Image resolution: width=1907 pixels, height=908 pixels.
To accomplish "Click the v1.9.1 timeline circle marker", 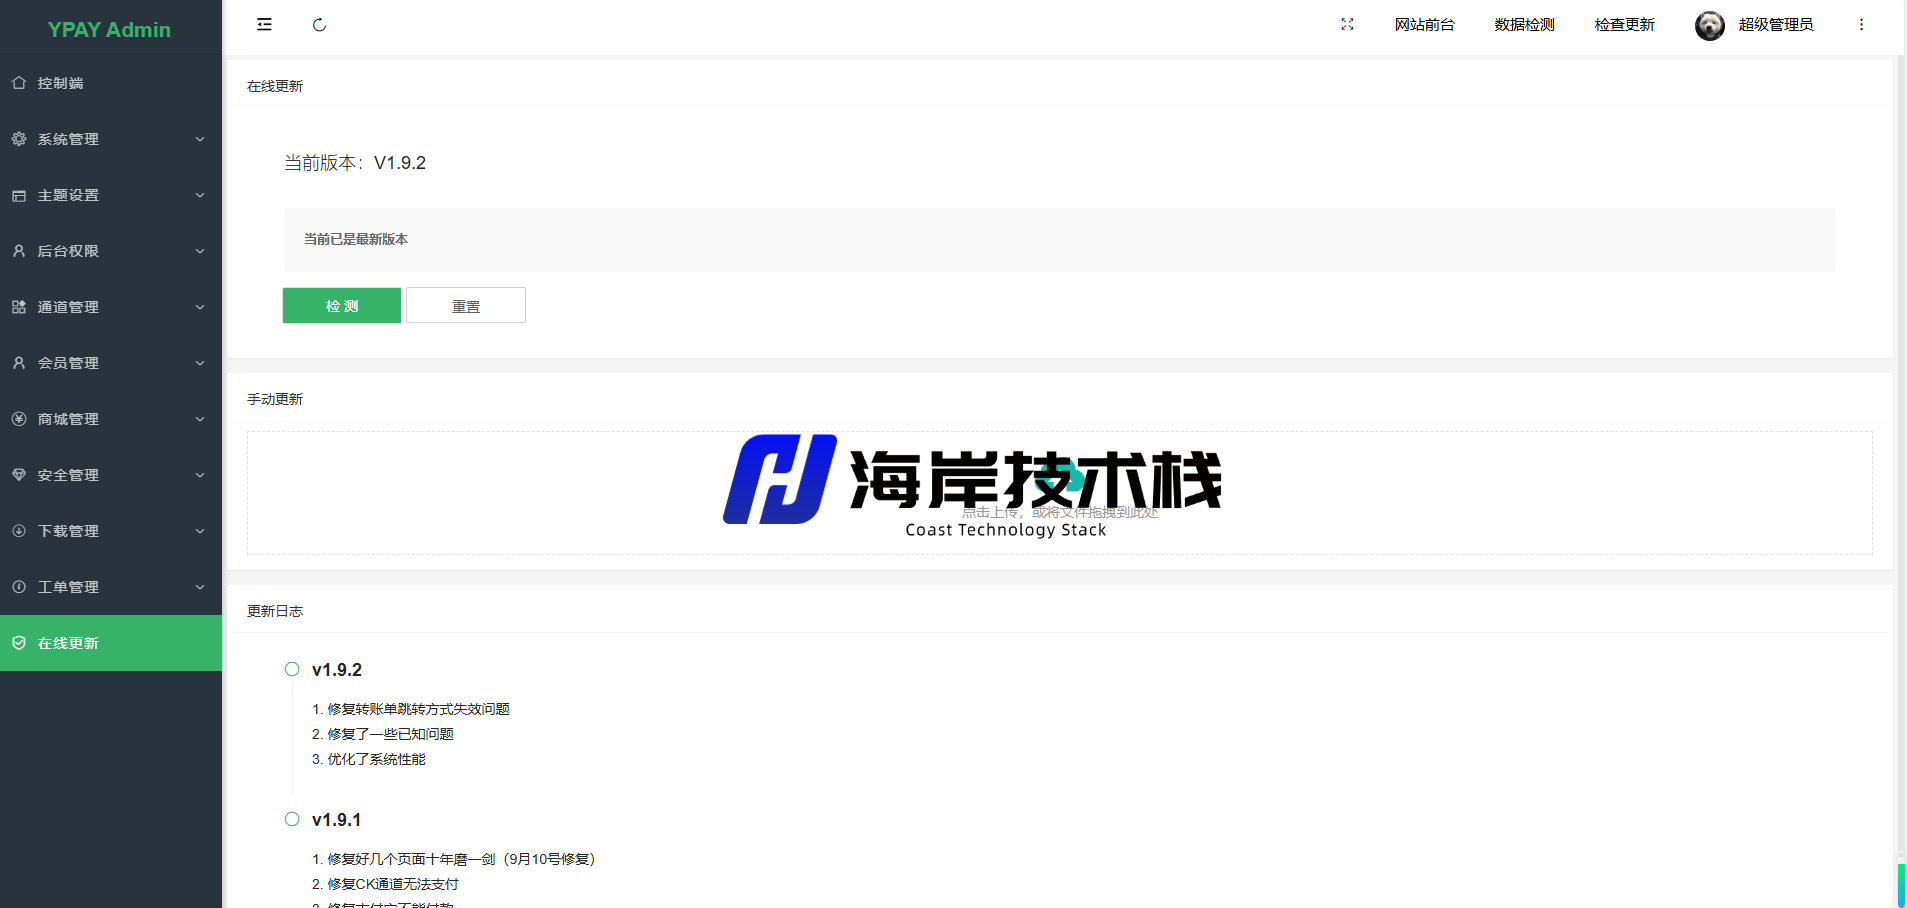I will 292,819.
